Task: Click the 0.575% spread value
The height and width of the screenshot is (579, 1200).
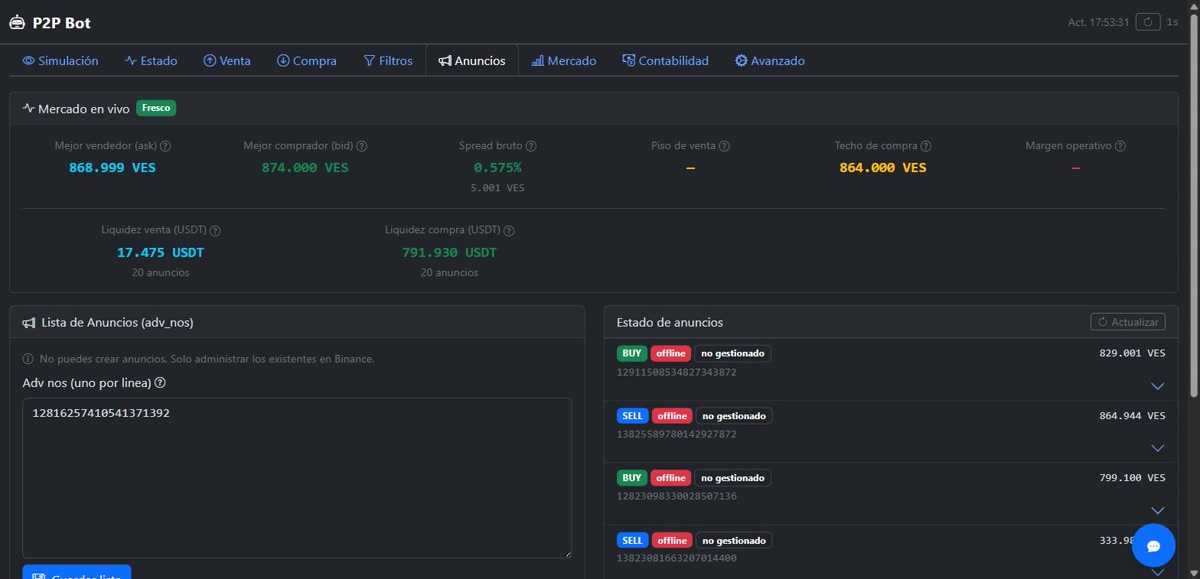Action: [498, 168]
